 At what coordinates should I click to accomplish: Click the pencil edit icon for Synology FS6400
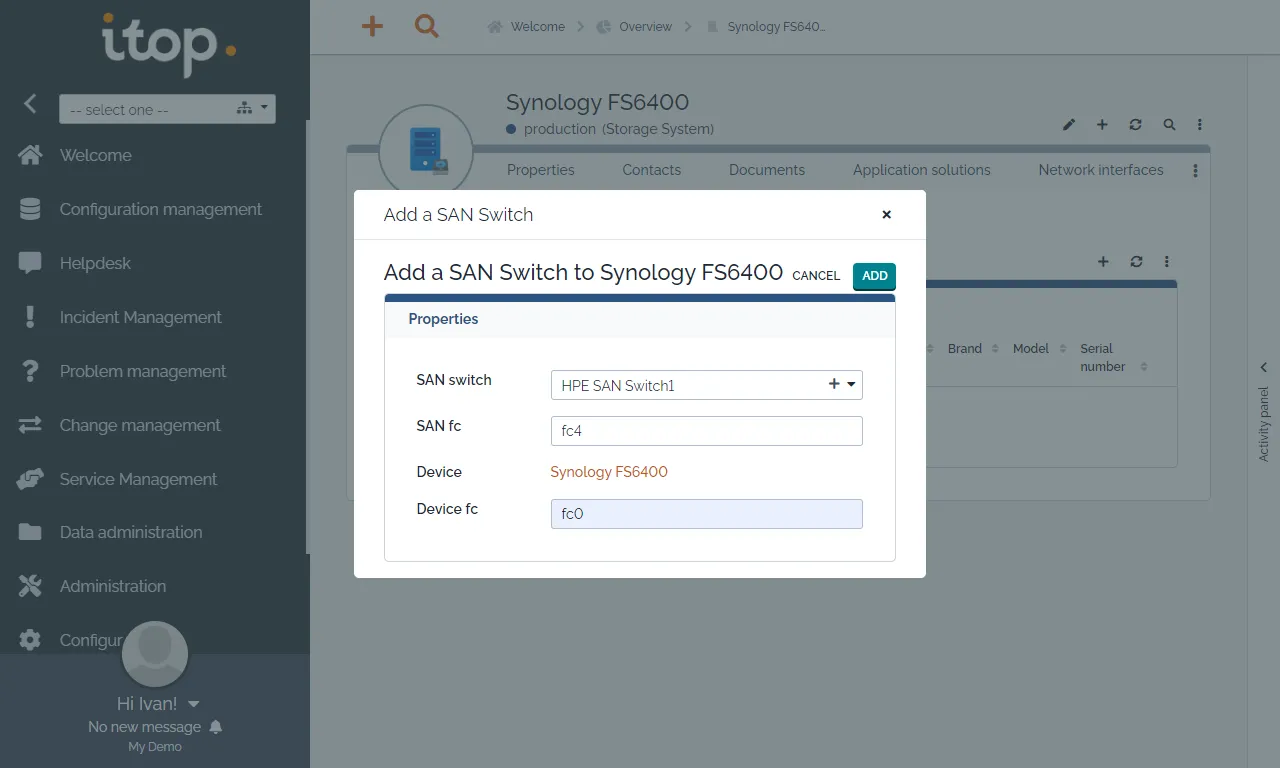point(1069,125)
